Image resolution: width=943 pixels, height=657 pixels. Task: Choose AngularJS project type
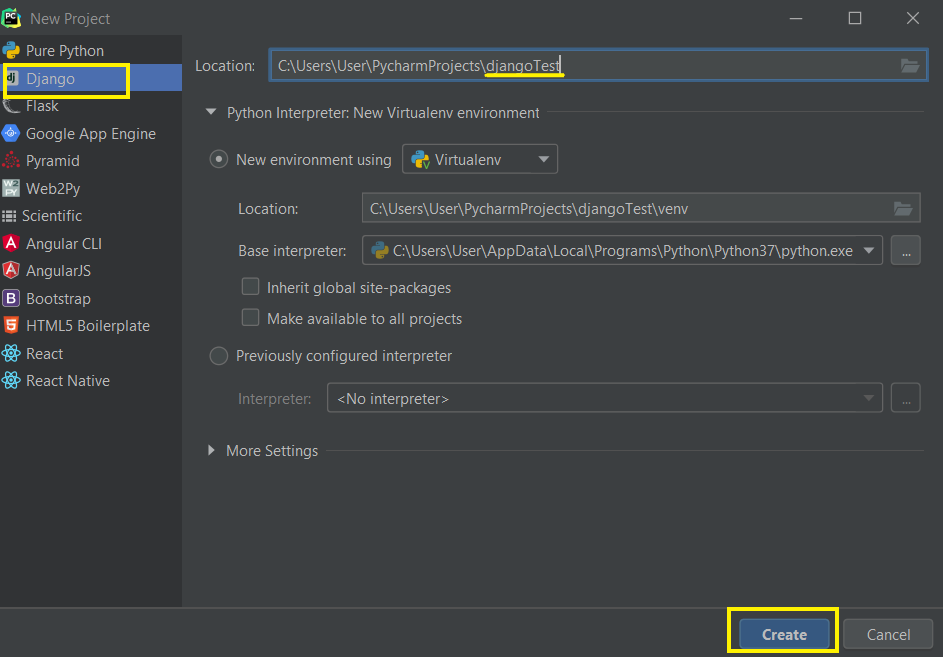[x=58, y=271]
